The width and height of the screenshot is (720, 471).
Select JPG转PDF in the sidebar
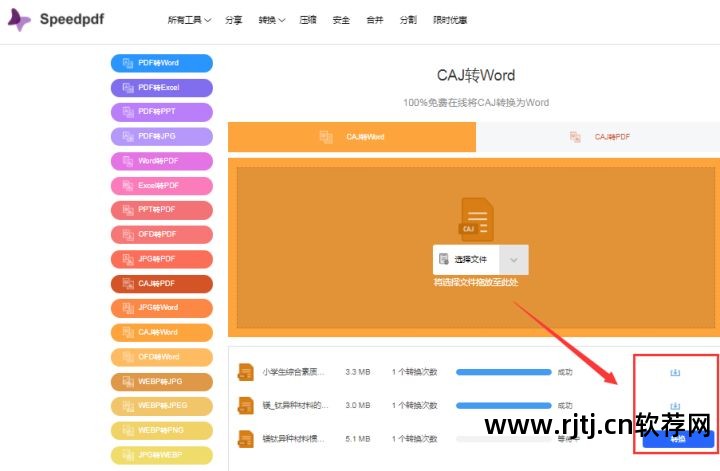(162, 259)
